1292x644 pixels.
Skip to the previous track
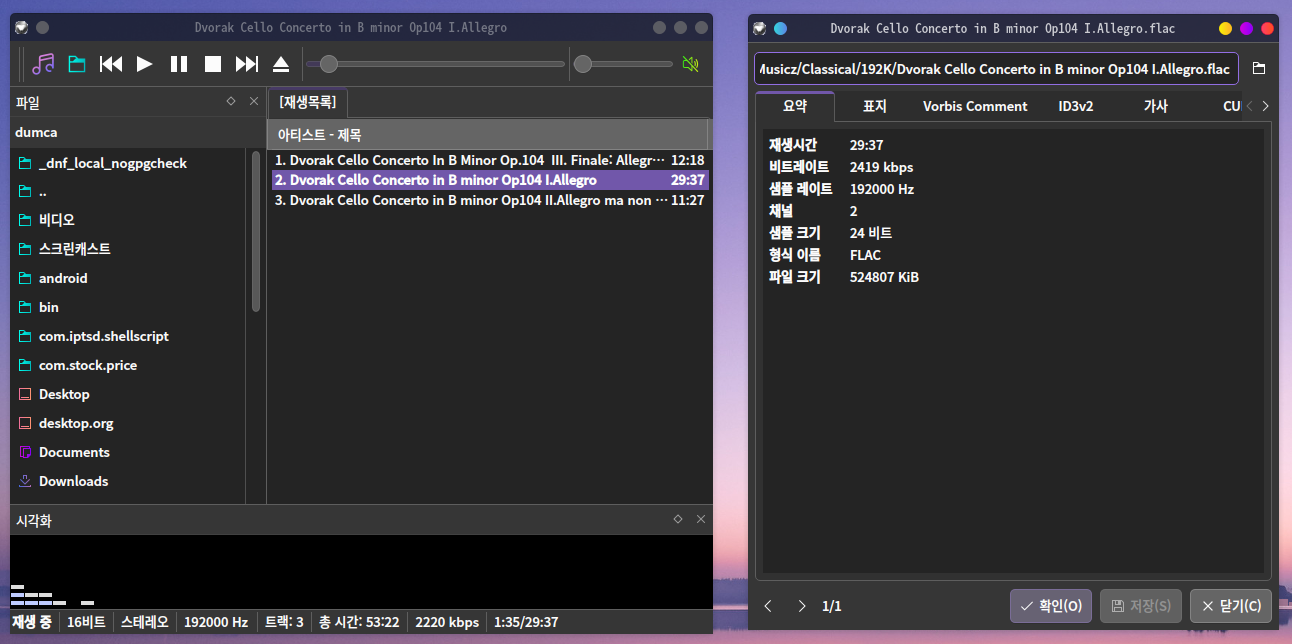point(111,65)
